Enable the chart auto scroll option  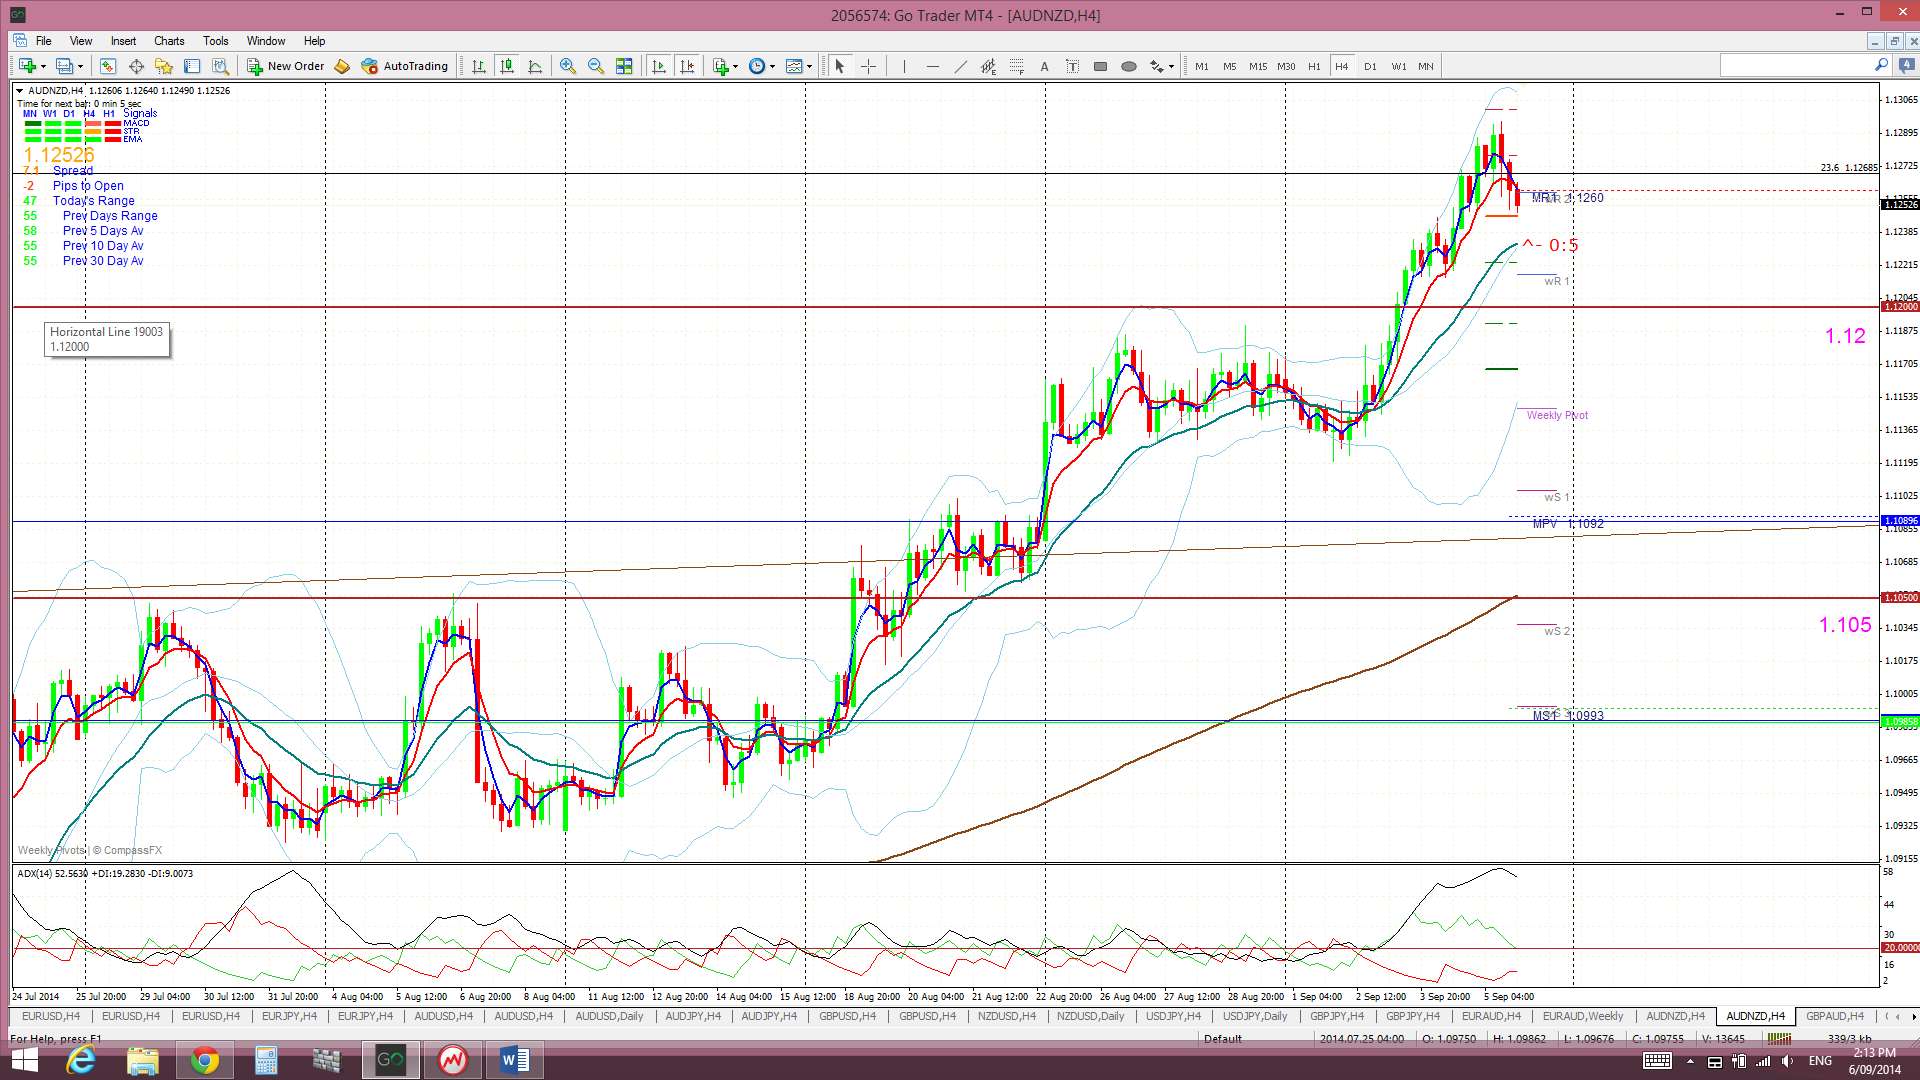[x=659, y=66]
